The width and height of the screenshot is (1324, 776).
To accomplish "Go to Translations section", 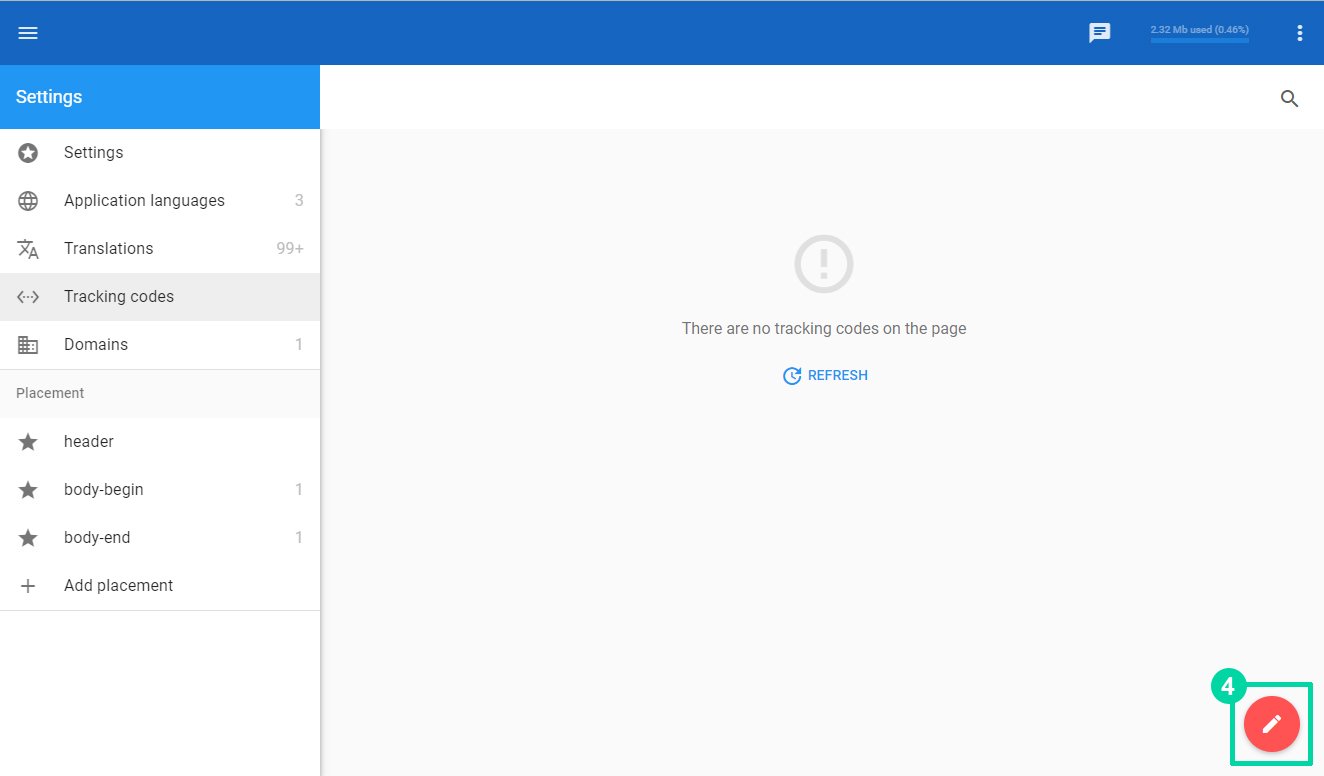I will pyautogui.click(x=160, y=249).
